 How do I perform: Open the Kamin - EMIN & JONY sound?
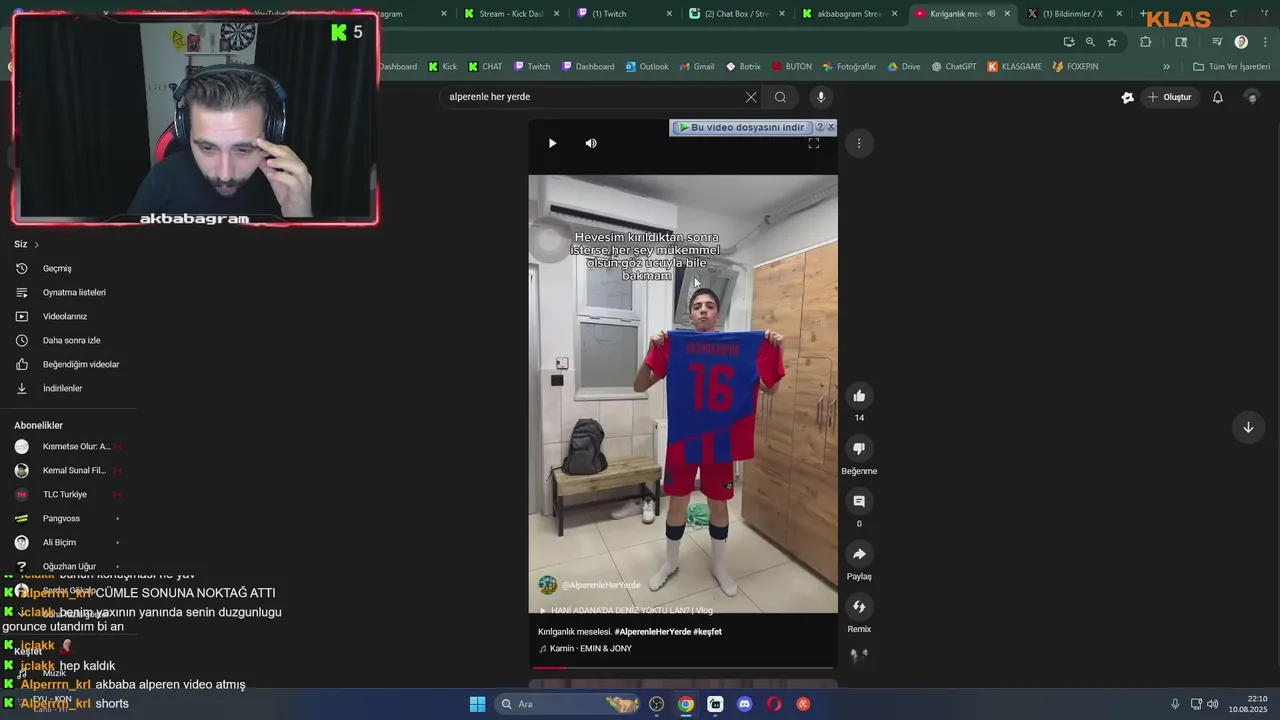(586, 649)
